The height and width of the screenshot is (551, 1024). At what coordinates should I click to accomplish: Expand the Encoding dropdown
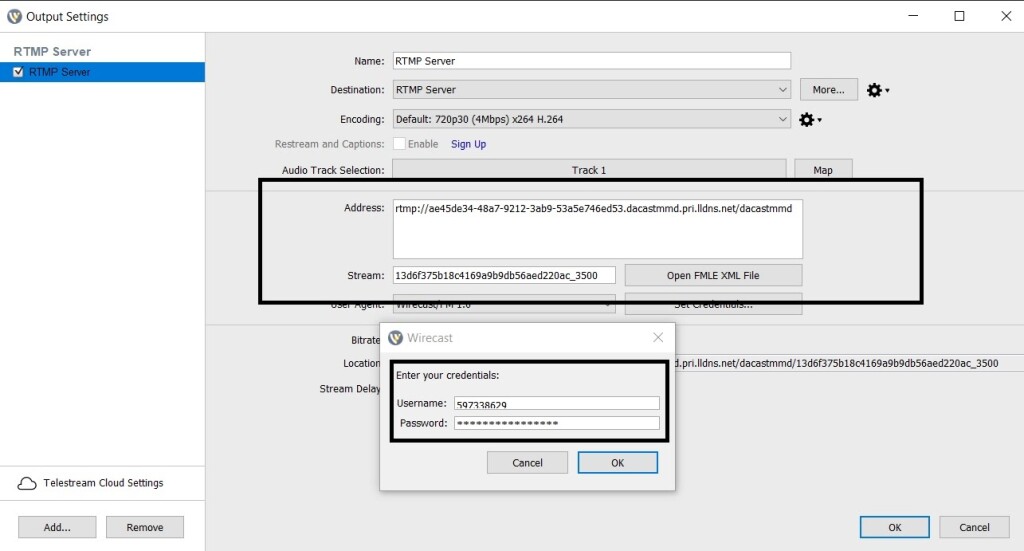(782, 119)
